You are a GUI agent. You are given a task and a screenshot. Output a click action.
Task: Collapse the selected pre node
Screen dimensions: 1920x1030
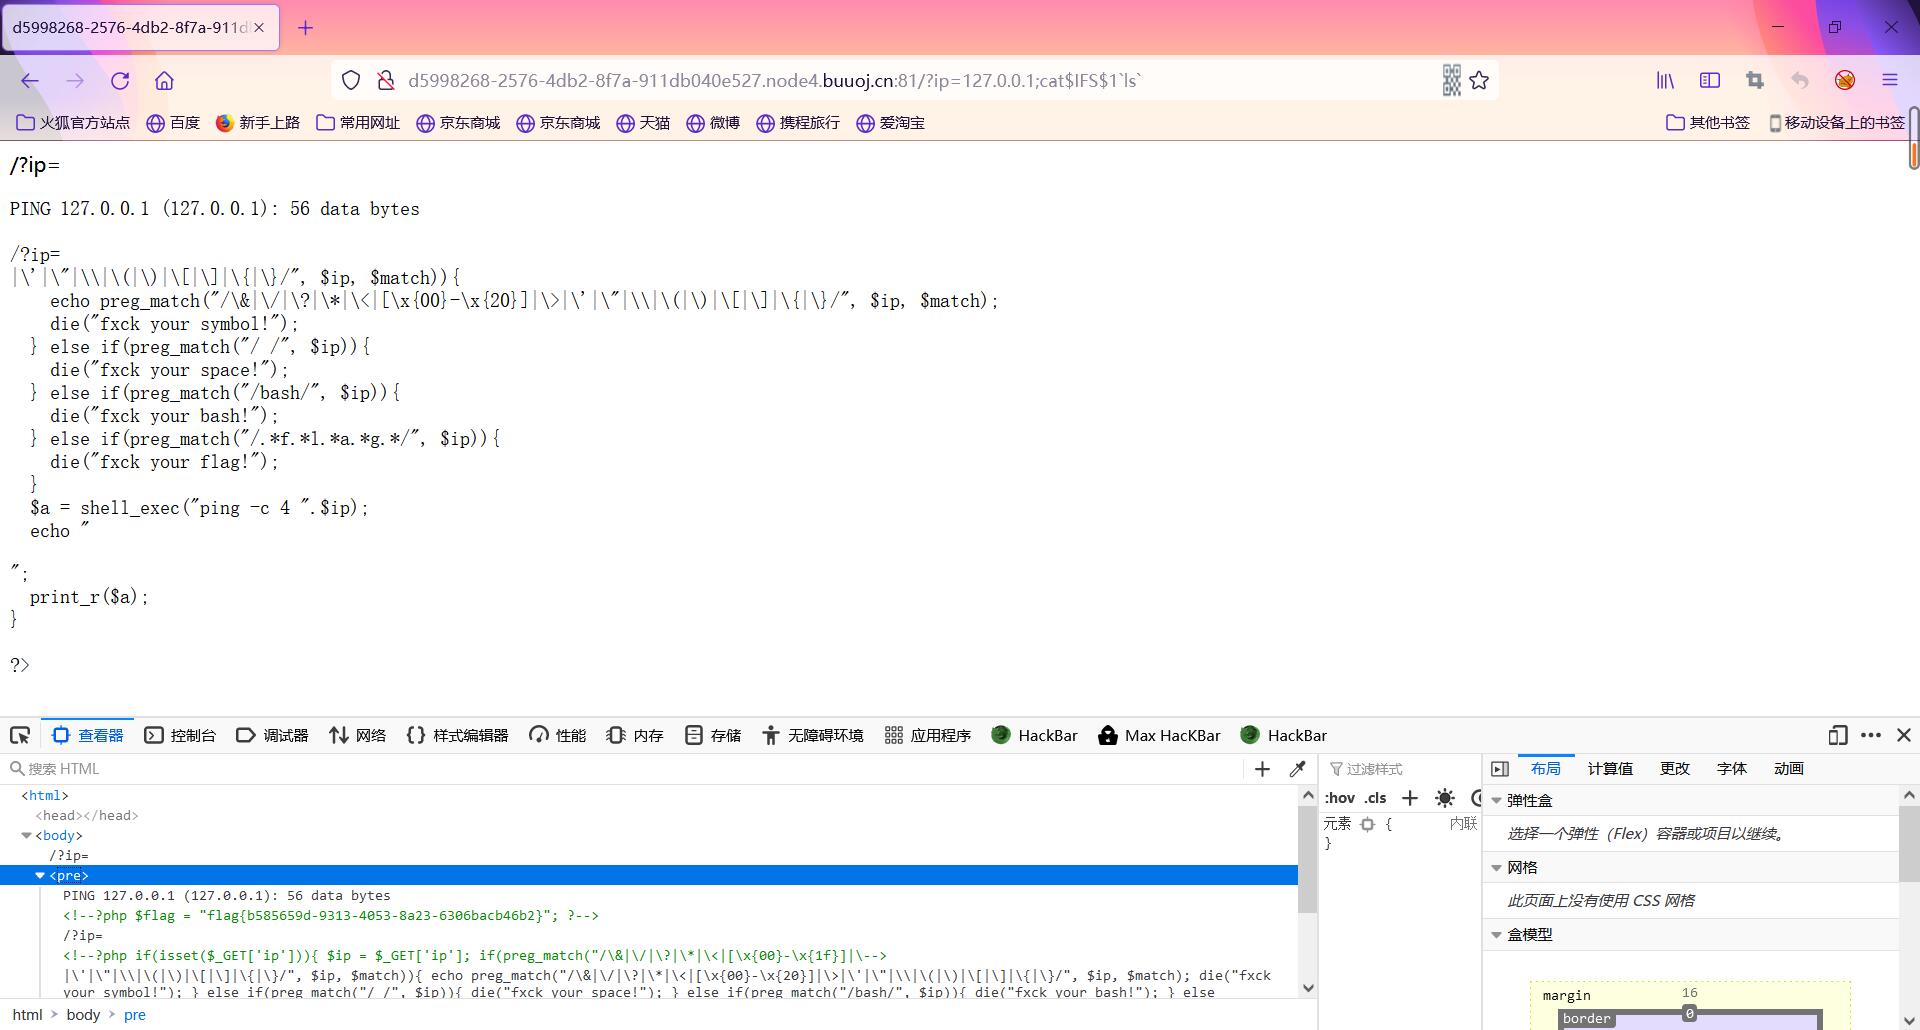tap(40, 876)
